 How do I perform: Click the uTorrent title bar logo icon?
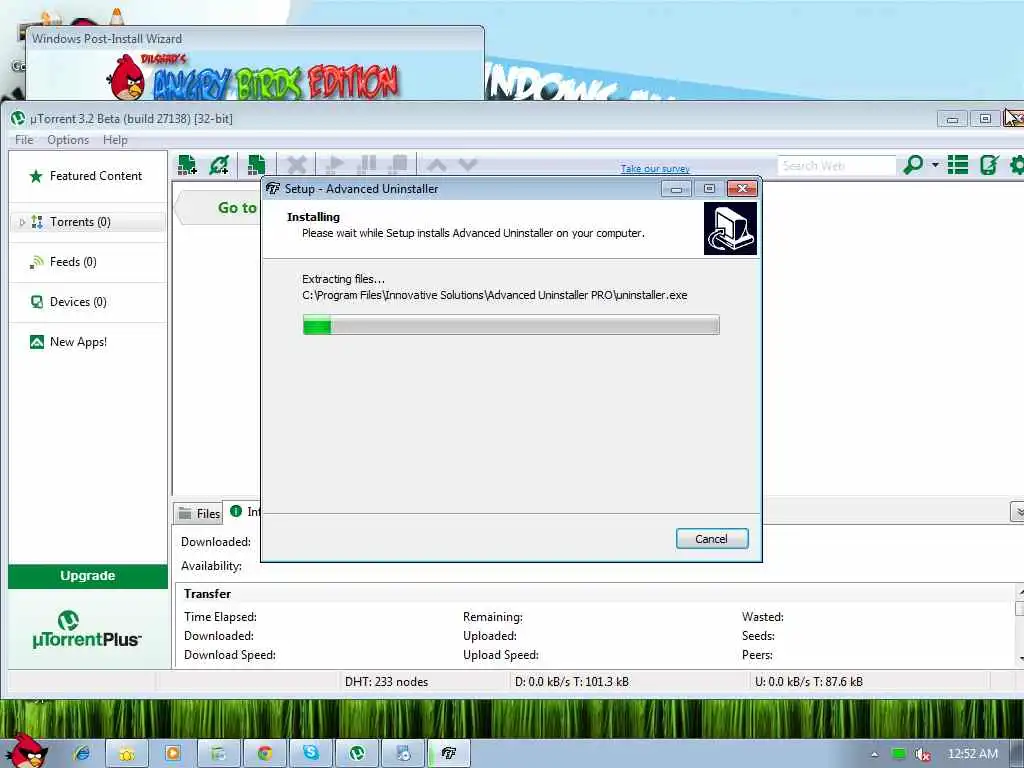18,118
